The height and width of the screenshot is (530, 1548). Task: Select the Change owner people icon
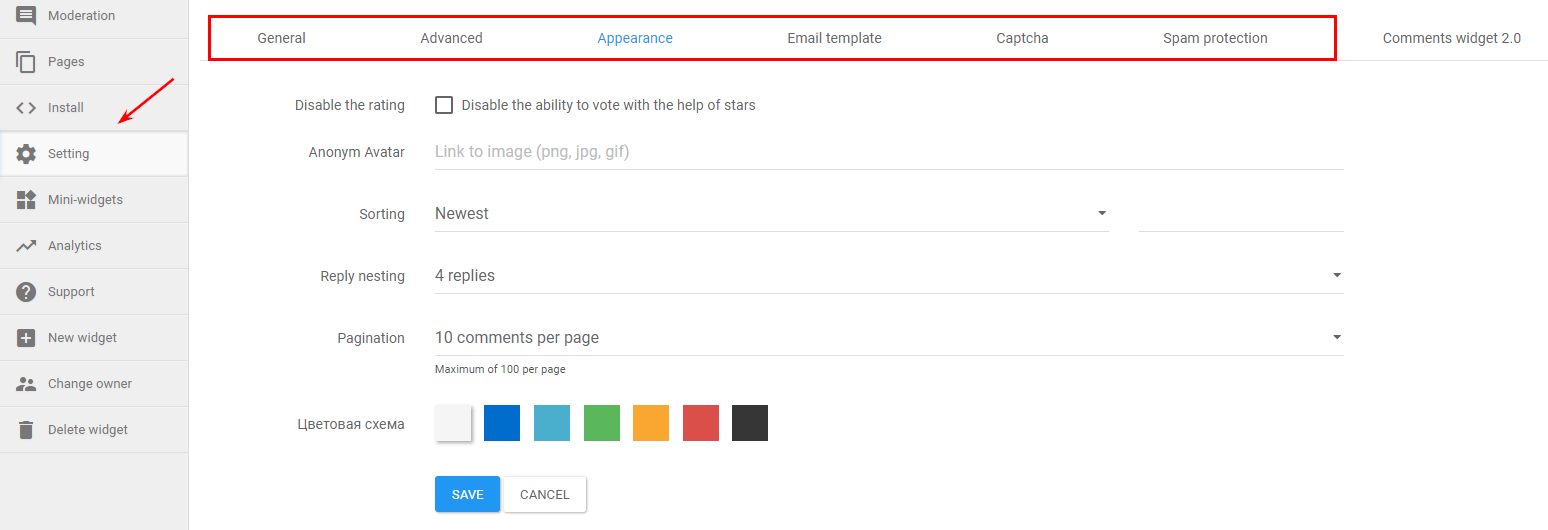pos(27,383)
